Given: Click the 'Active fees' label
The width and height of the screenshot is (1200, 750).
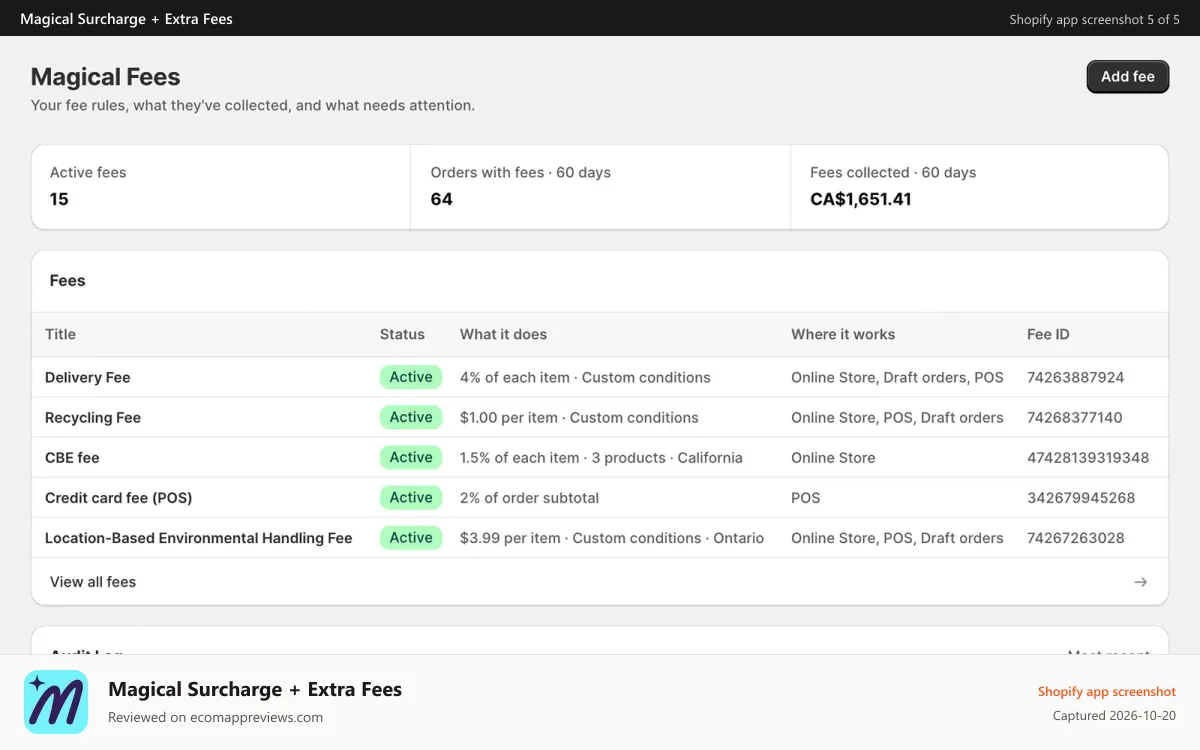Looking at the screenshot, I should 88,173.
